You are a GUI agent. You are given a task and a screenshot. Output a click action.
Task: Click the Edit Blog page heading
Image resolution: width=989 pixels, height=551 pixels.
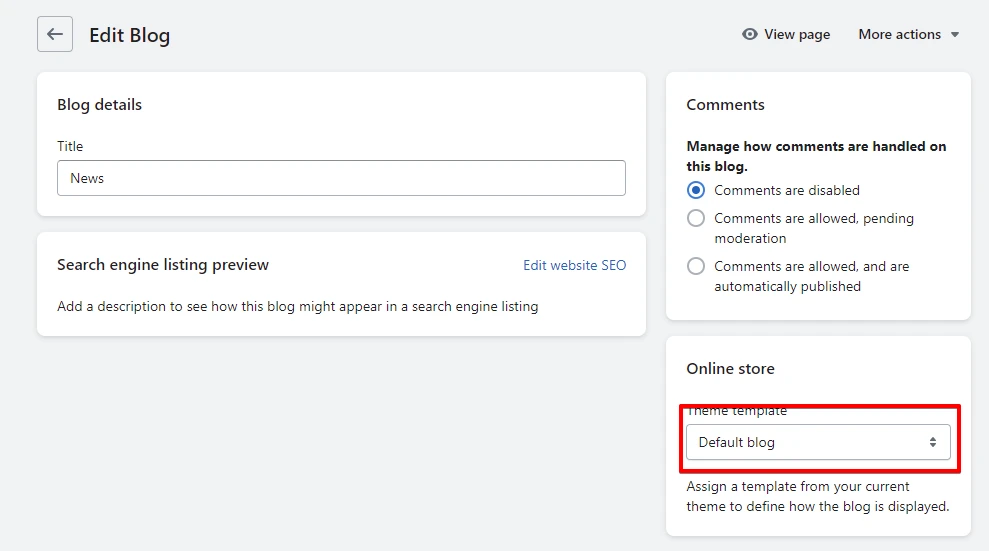tap(129, 35)
